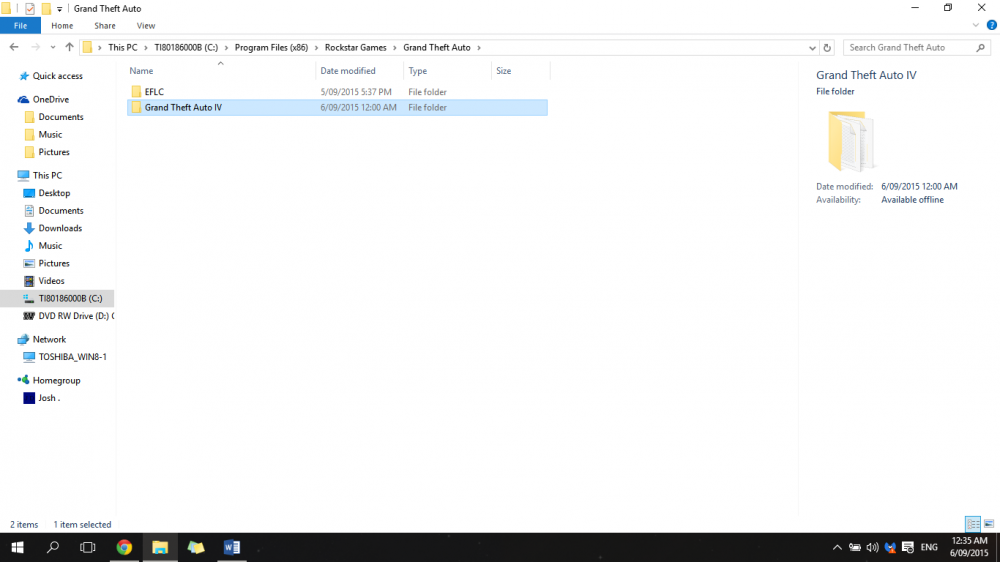Open the Windows Start menu

17,547
